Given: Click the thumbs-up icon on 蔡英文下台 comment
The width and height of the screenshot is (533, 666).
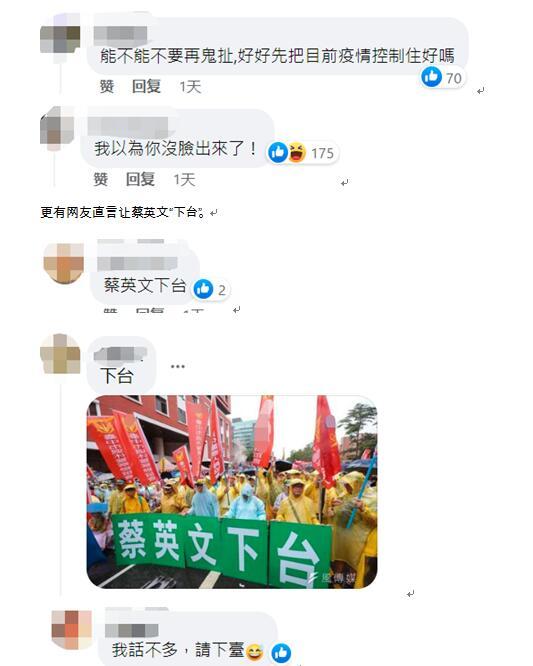Looking at the screenshot, I should coord(203,289).
